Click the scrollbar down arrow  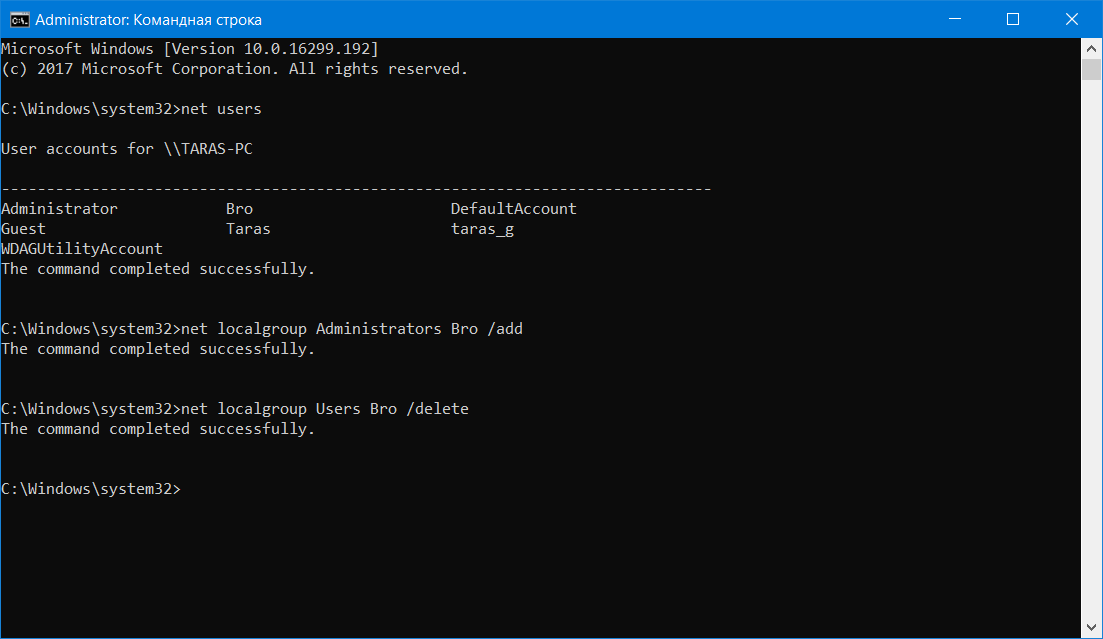click(x=1092, y=629)
